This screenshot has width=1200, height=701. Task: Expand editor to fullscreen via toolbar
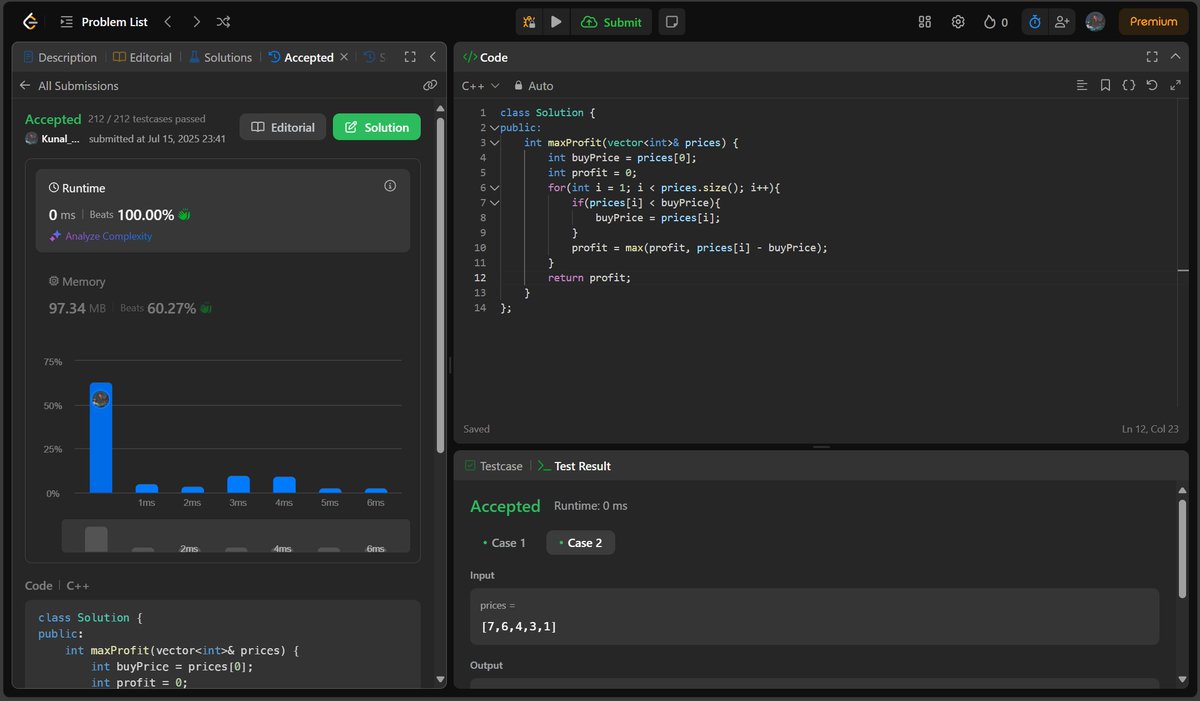click(1175, 86)
